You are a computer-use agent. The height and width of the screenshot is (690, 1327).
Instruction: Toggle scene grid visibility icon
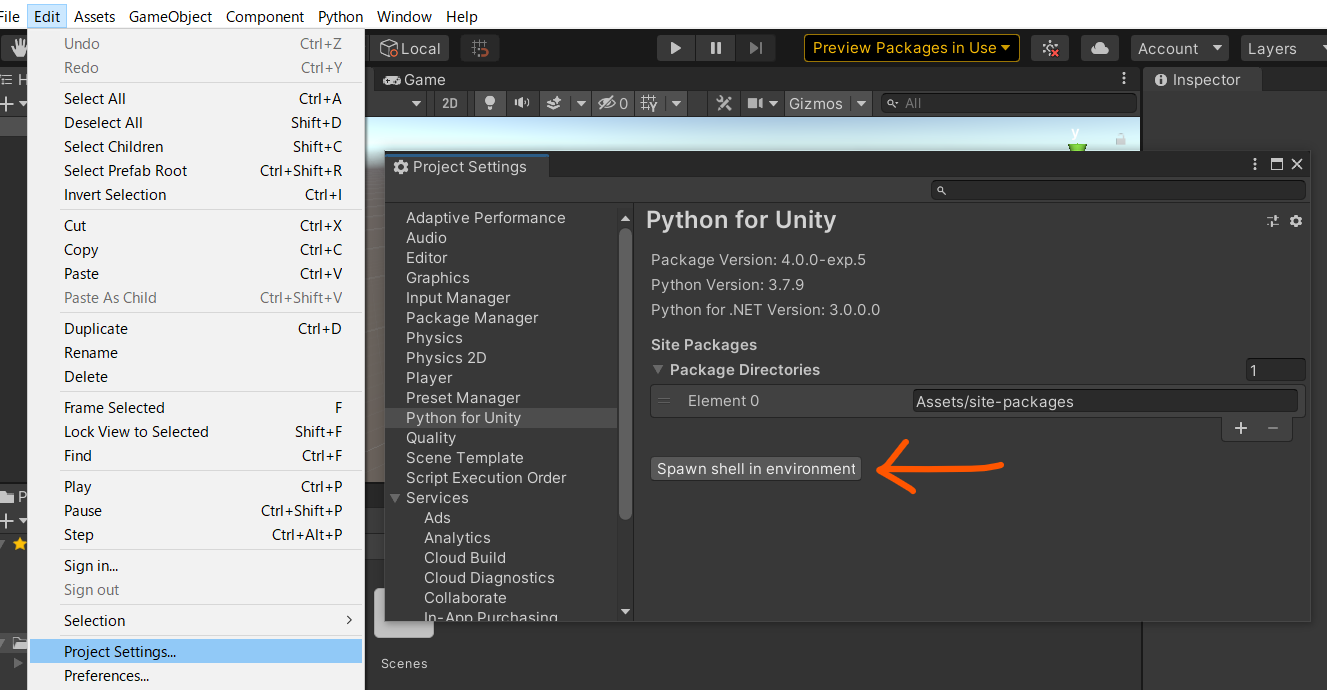pos(650,103)
